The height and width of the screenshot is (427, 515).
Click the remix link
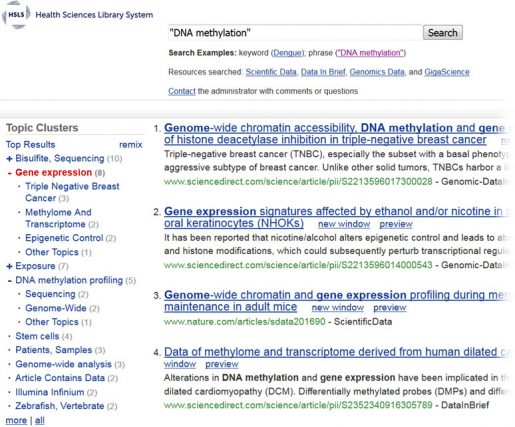(131, 145)
